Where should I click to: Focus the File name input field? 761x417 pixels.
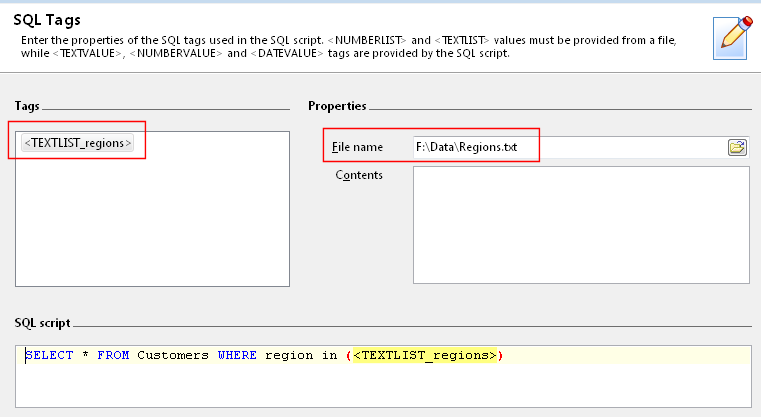pyautogui.click(x=566, y=147)
